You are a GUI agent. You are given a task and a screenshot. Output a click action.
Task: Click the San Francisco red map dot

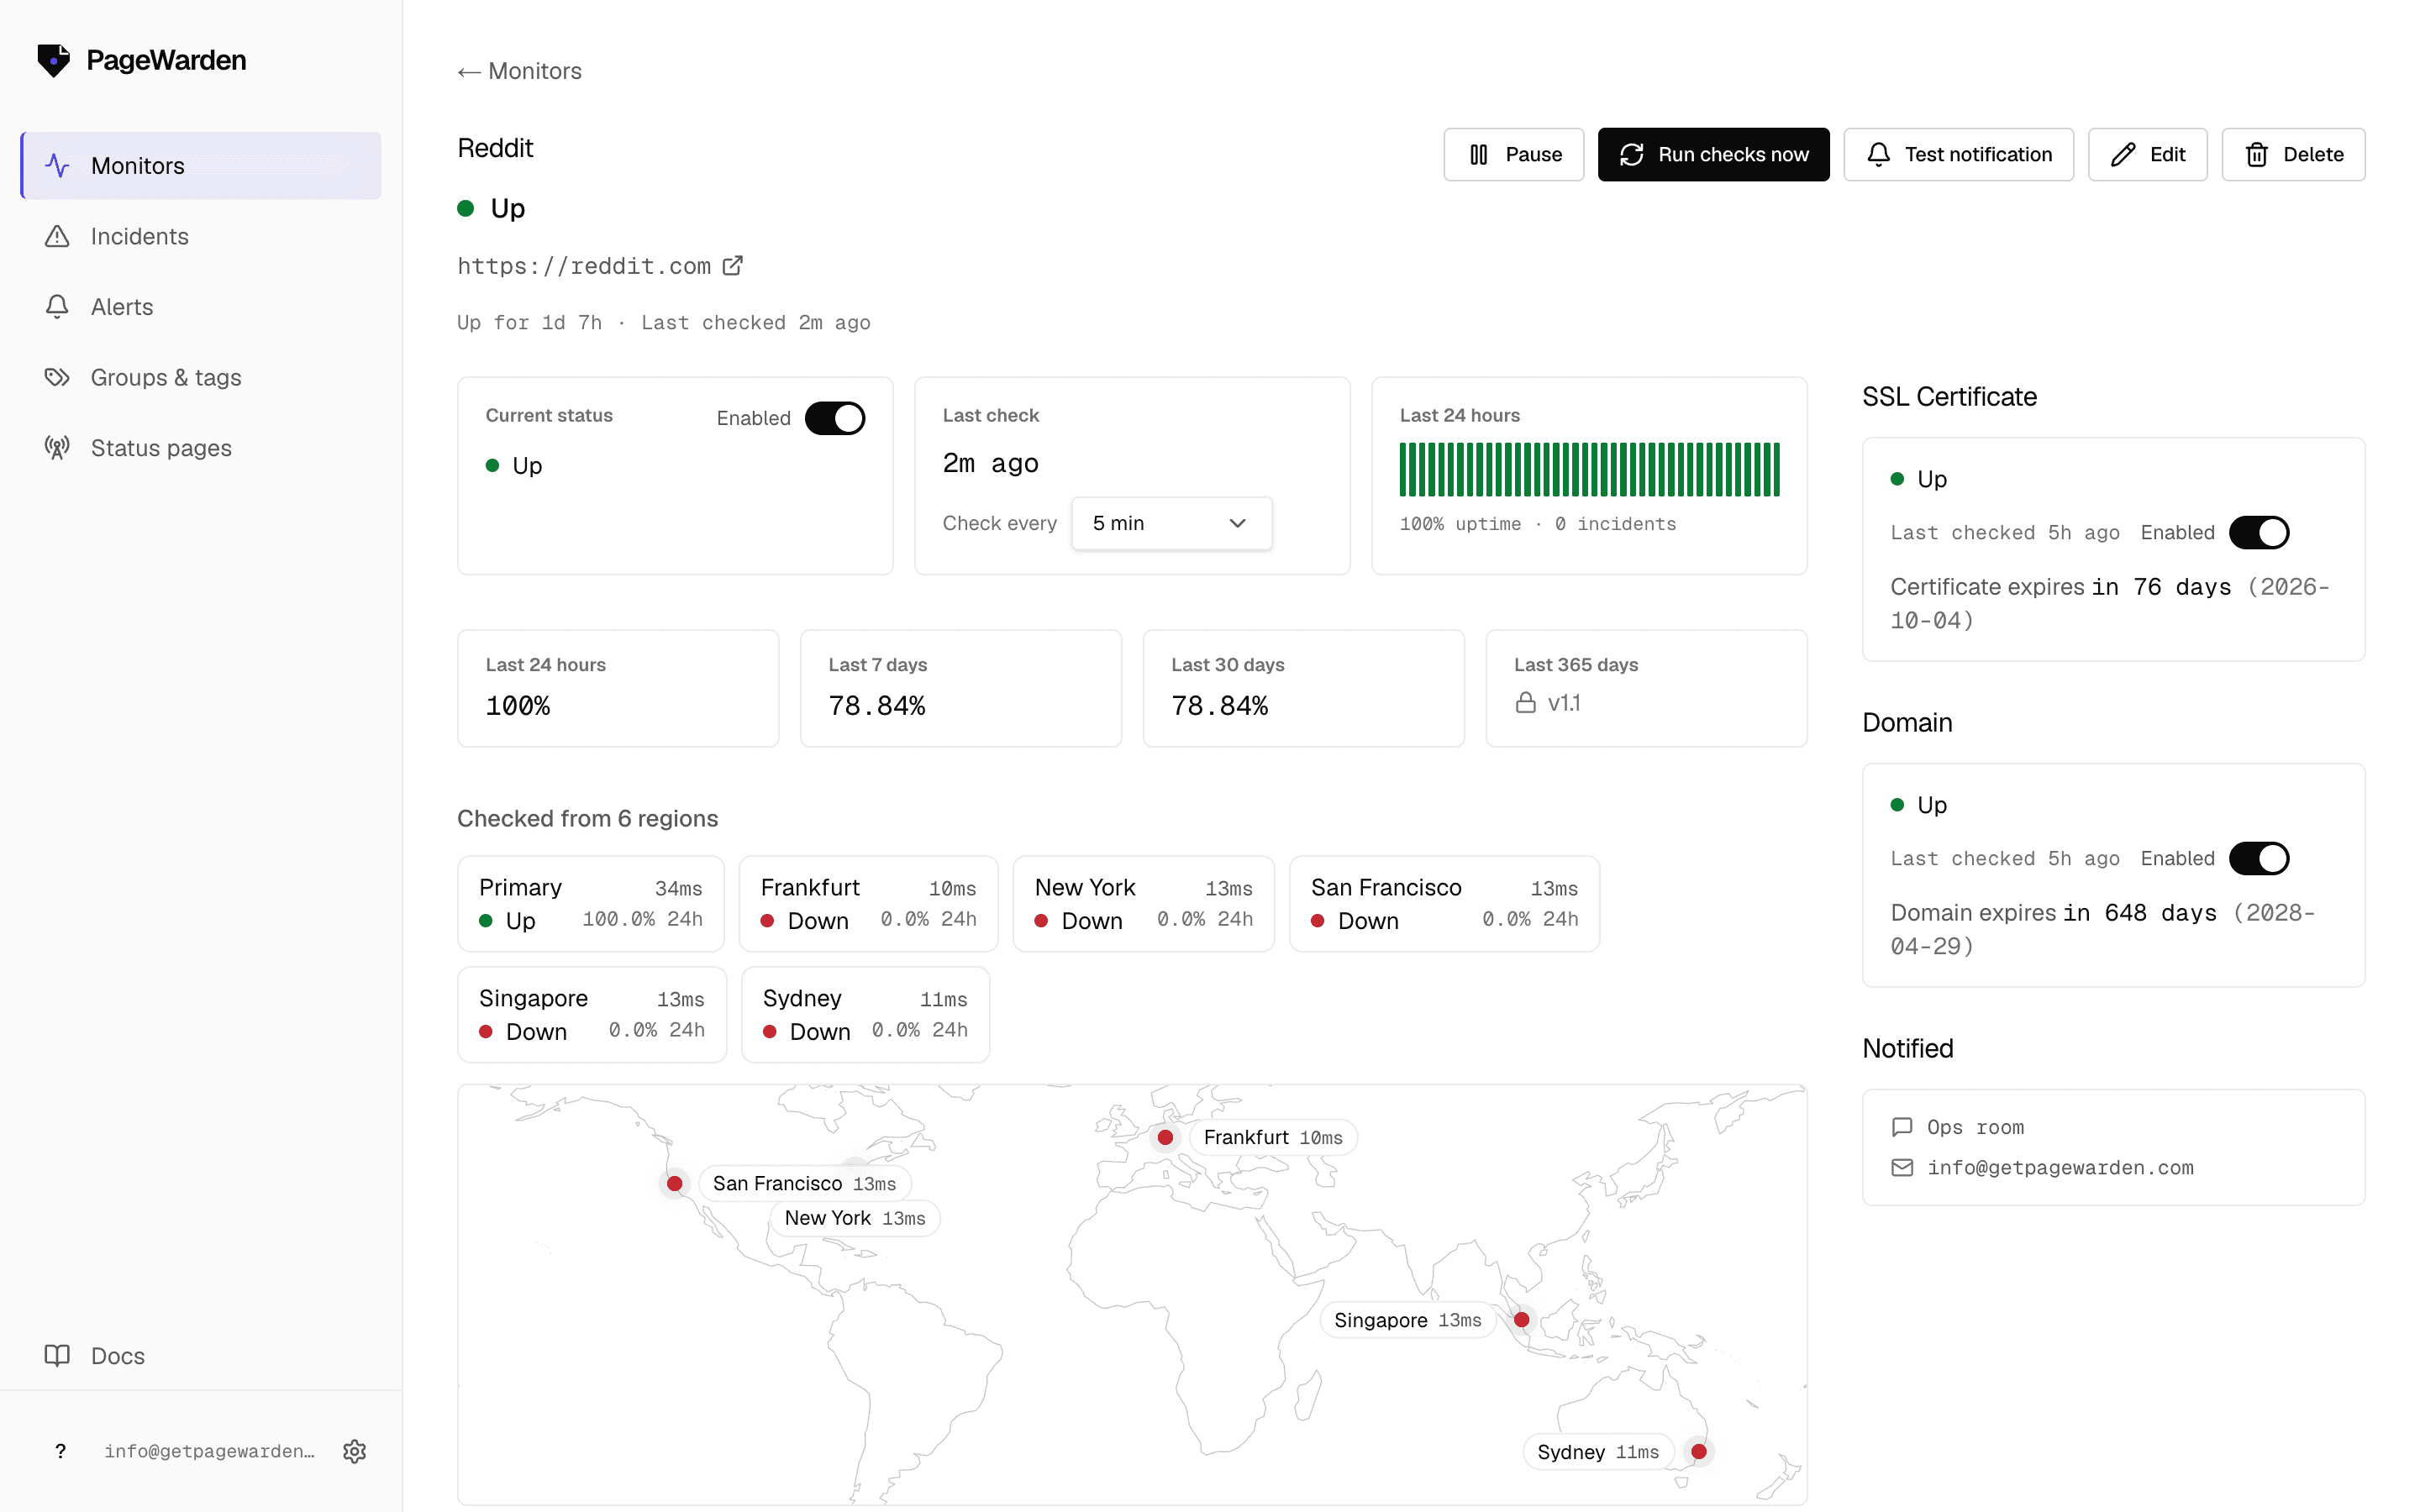click(675, 1183)
